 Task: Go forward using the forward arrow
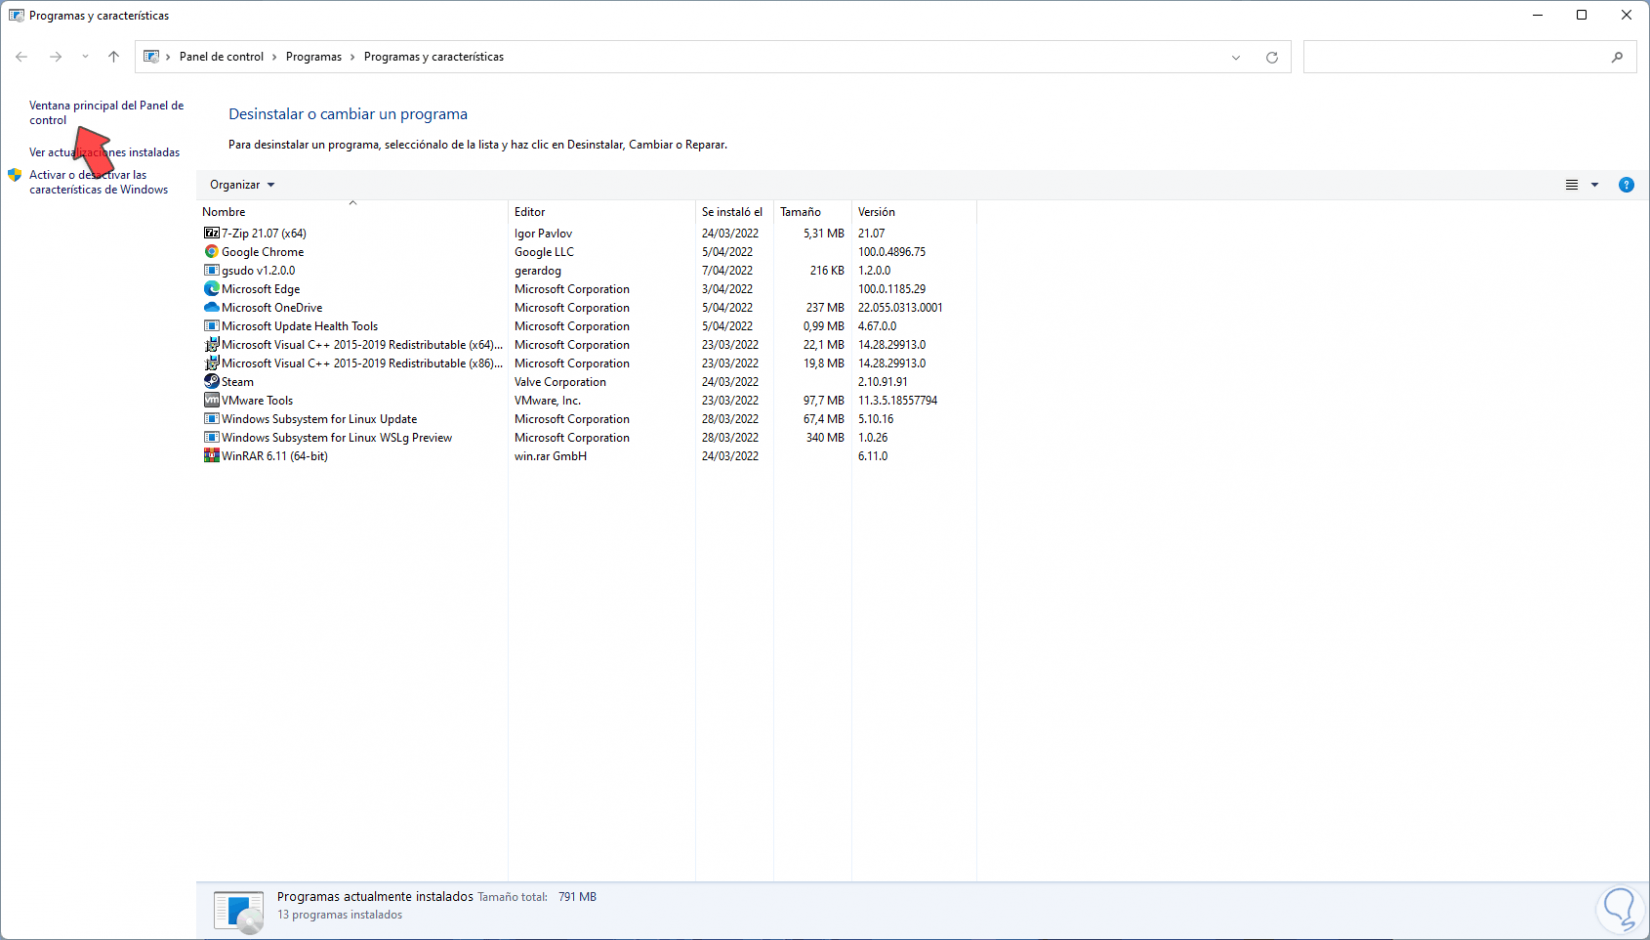[x=56, y=57]
